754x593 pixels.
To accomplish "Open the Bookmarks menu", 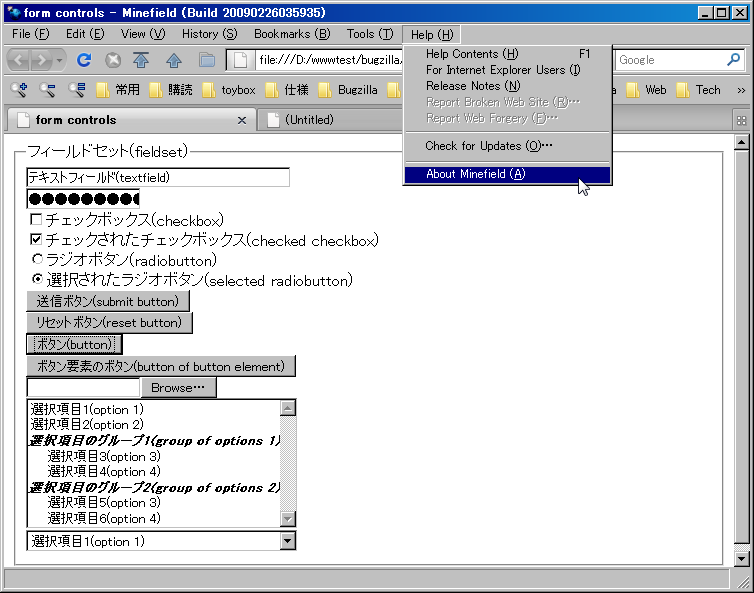I will pos(292,34).
